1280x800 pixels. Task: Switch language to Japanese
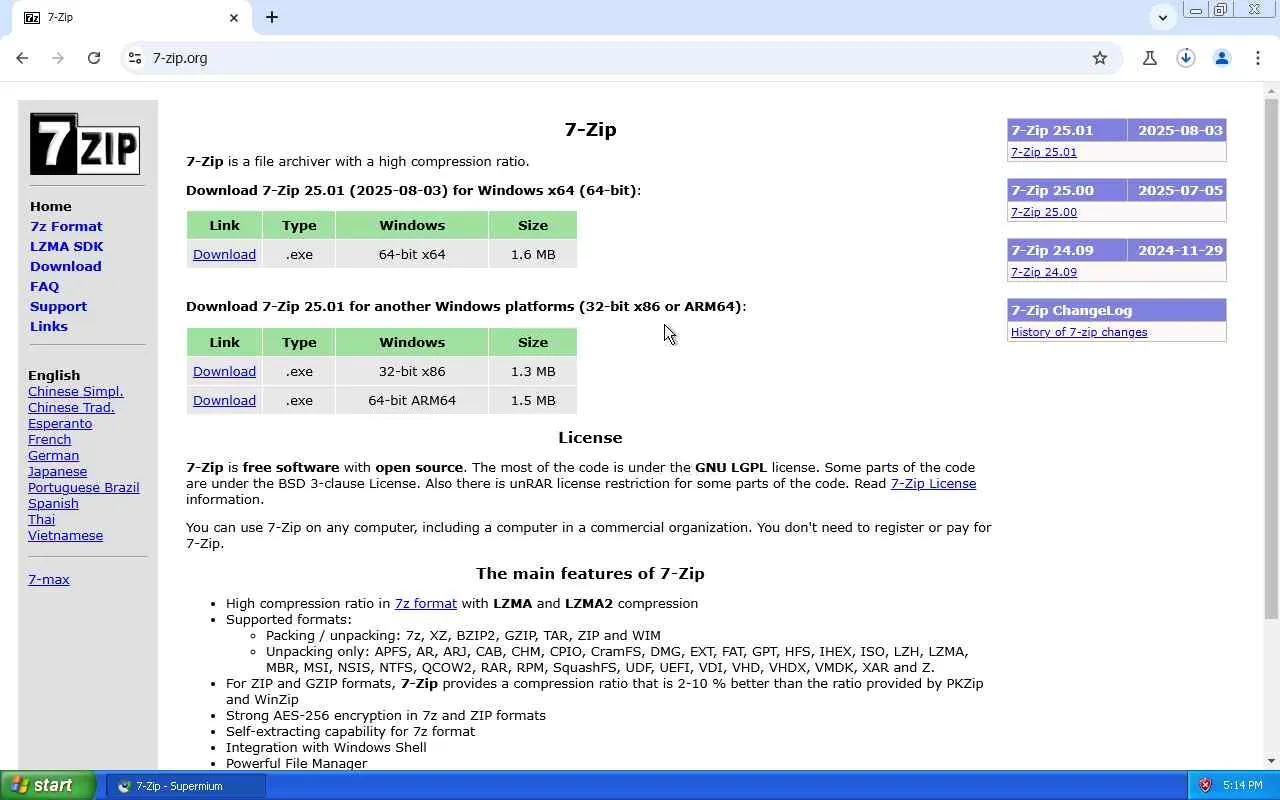57,471
